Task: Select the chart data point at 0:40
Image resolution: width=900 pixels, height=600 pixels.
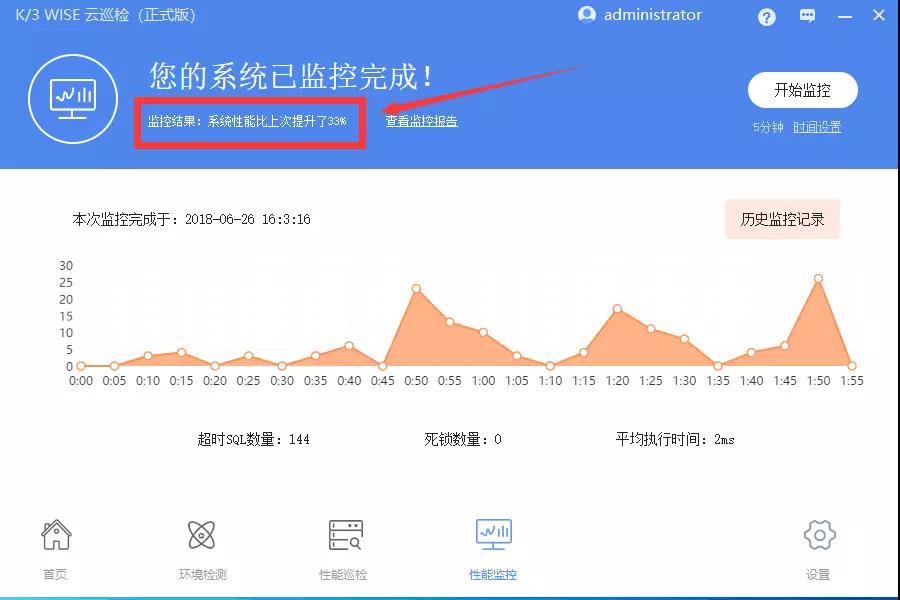Action: coord(349,346)
